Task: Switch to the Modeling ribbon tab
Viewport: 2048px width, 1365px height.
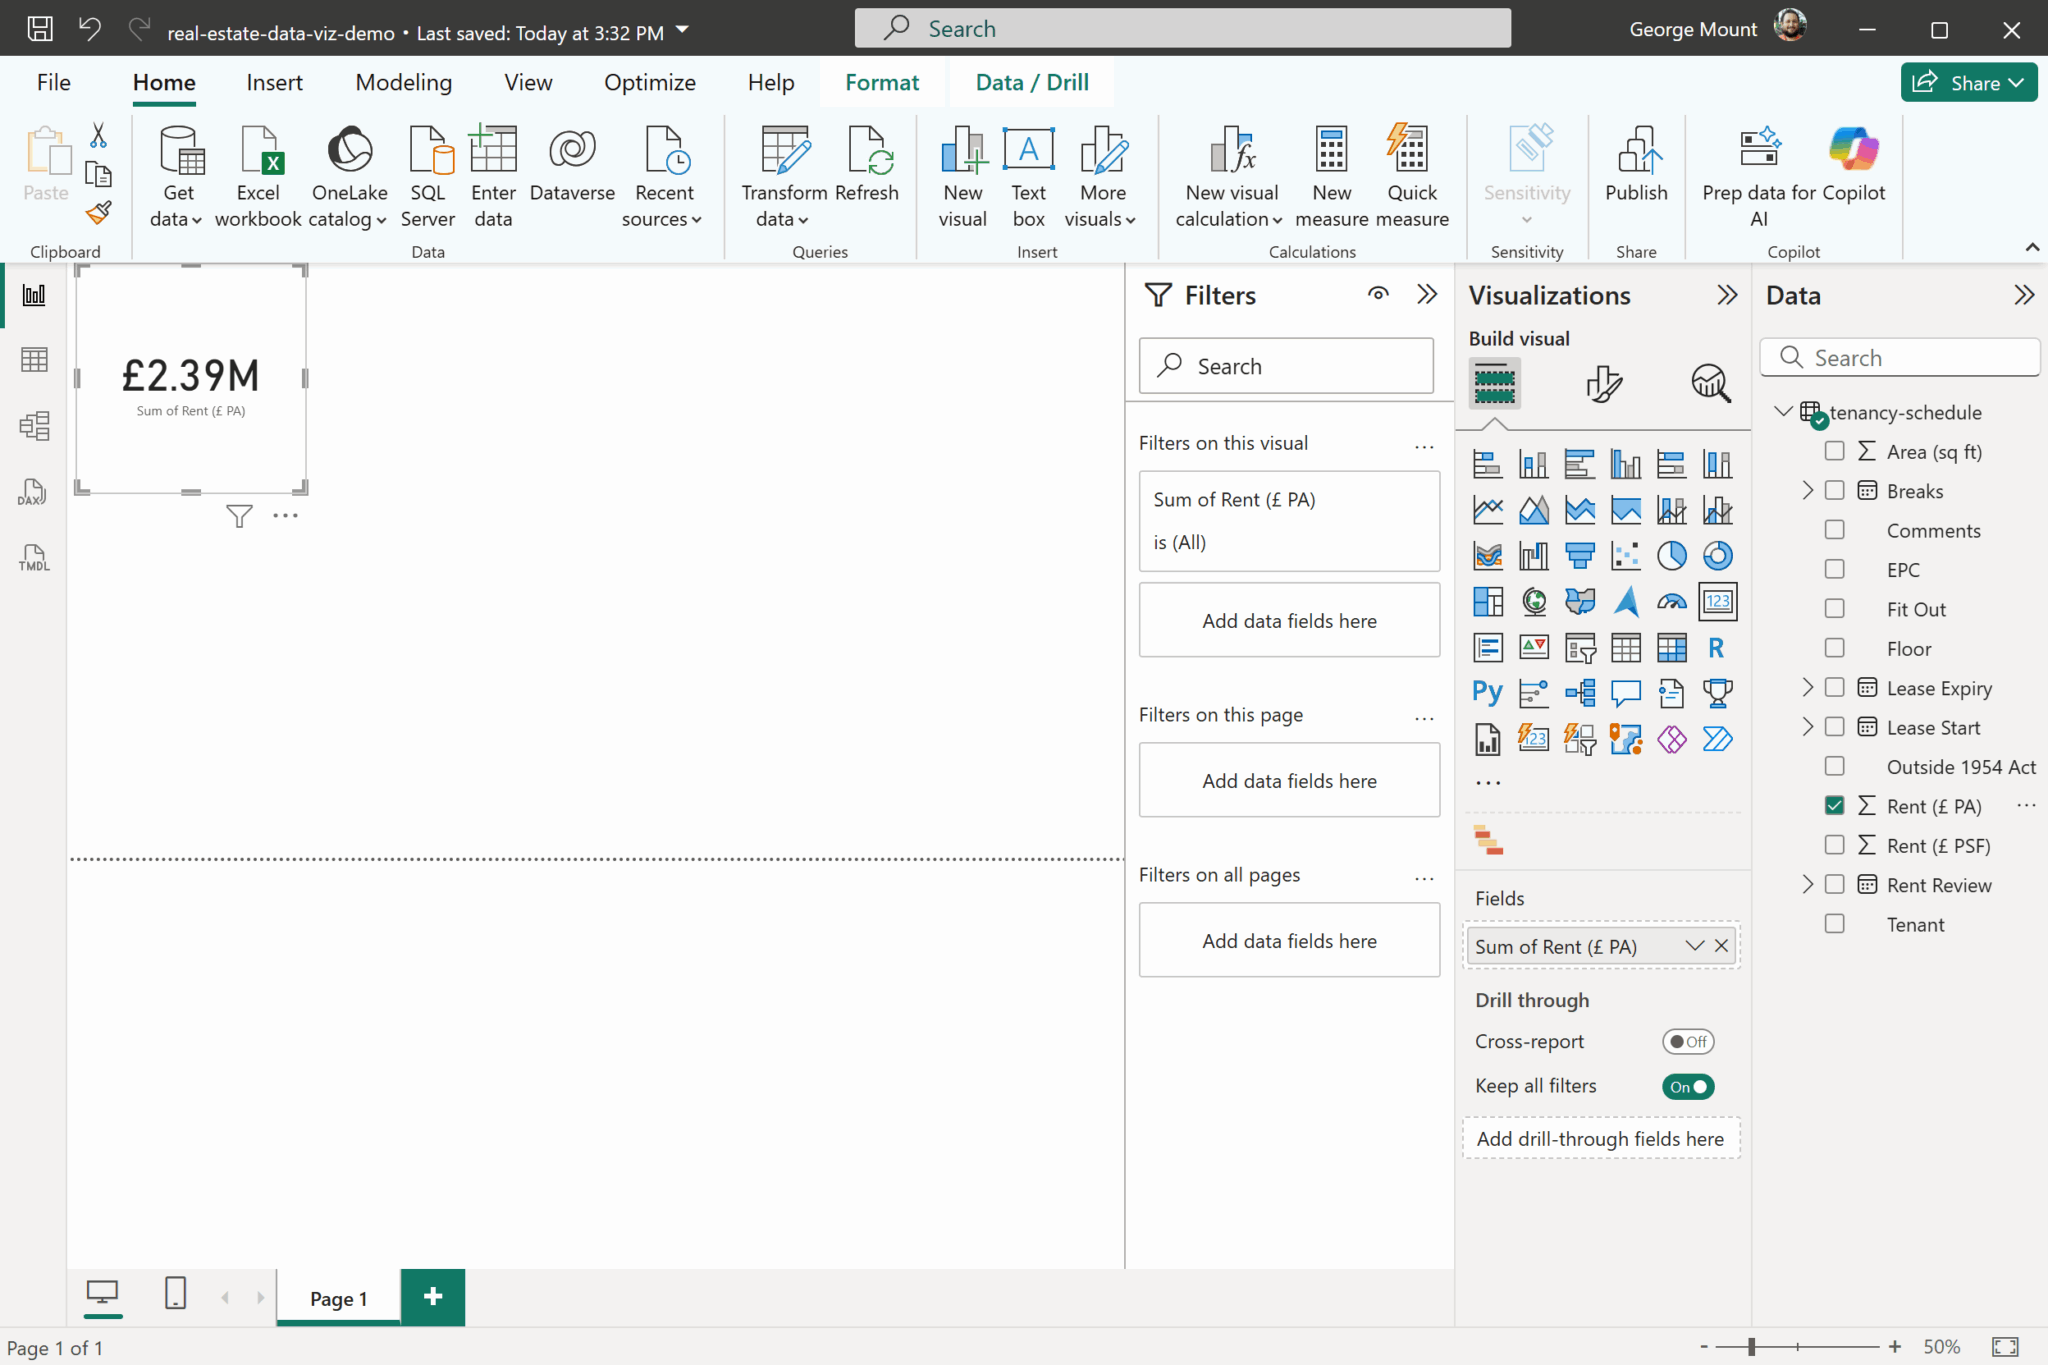Action: (x=403, y=83)
